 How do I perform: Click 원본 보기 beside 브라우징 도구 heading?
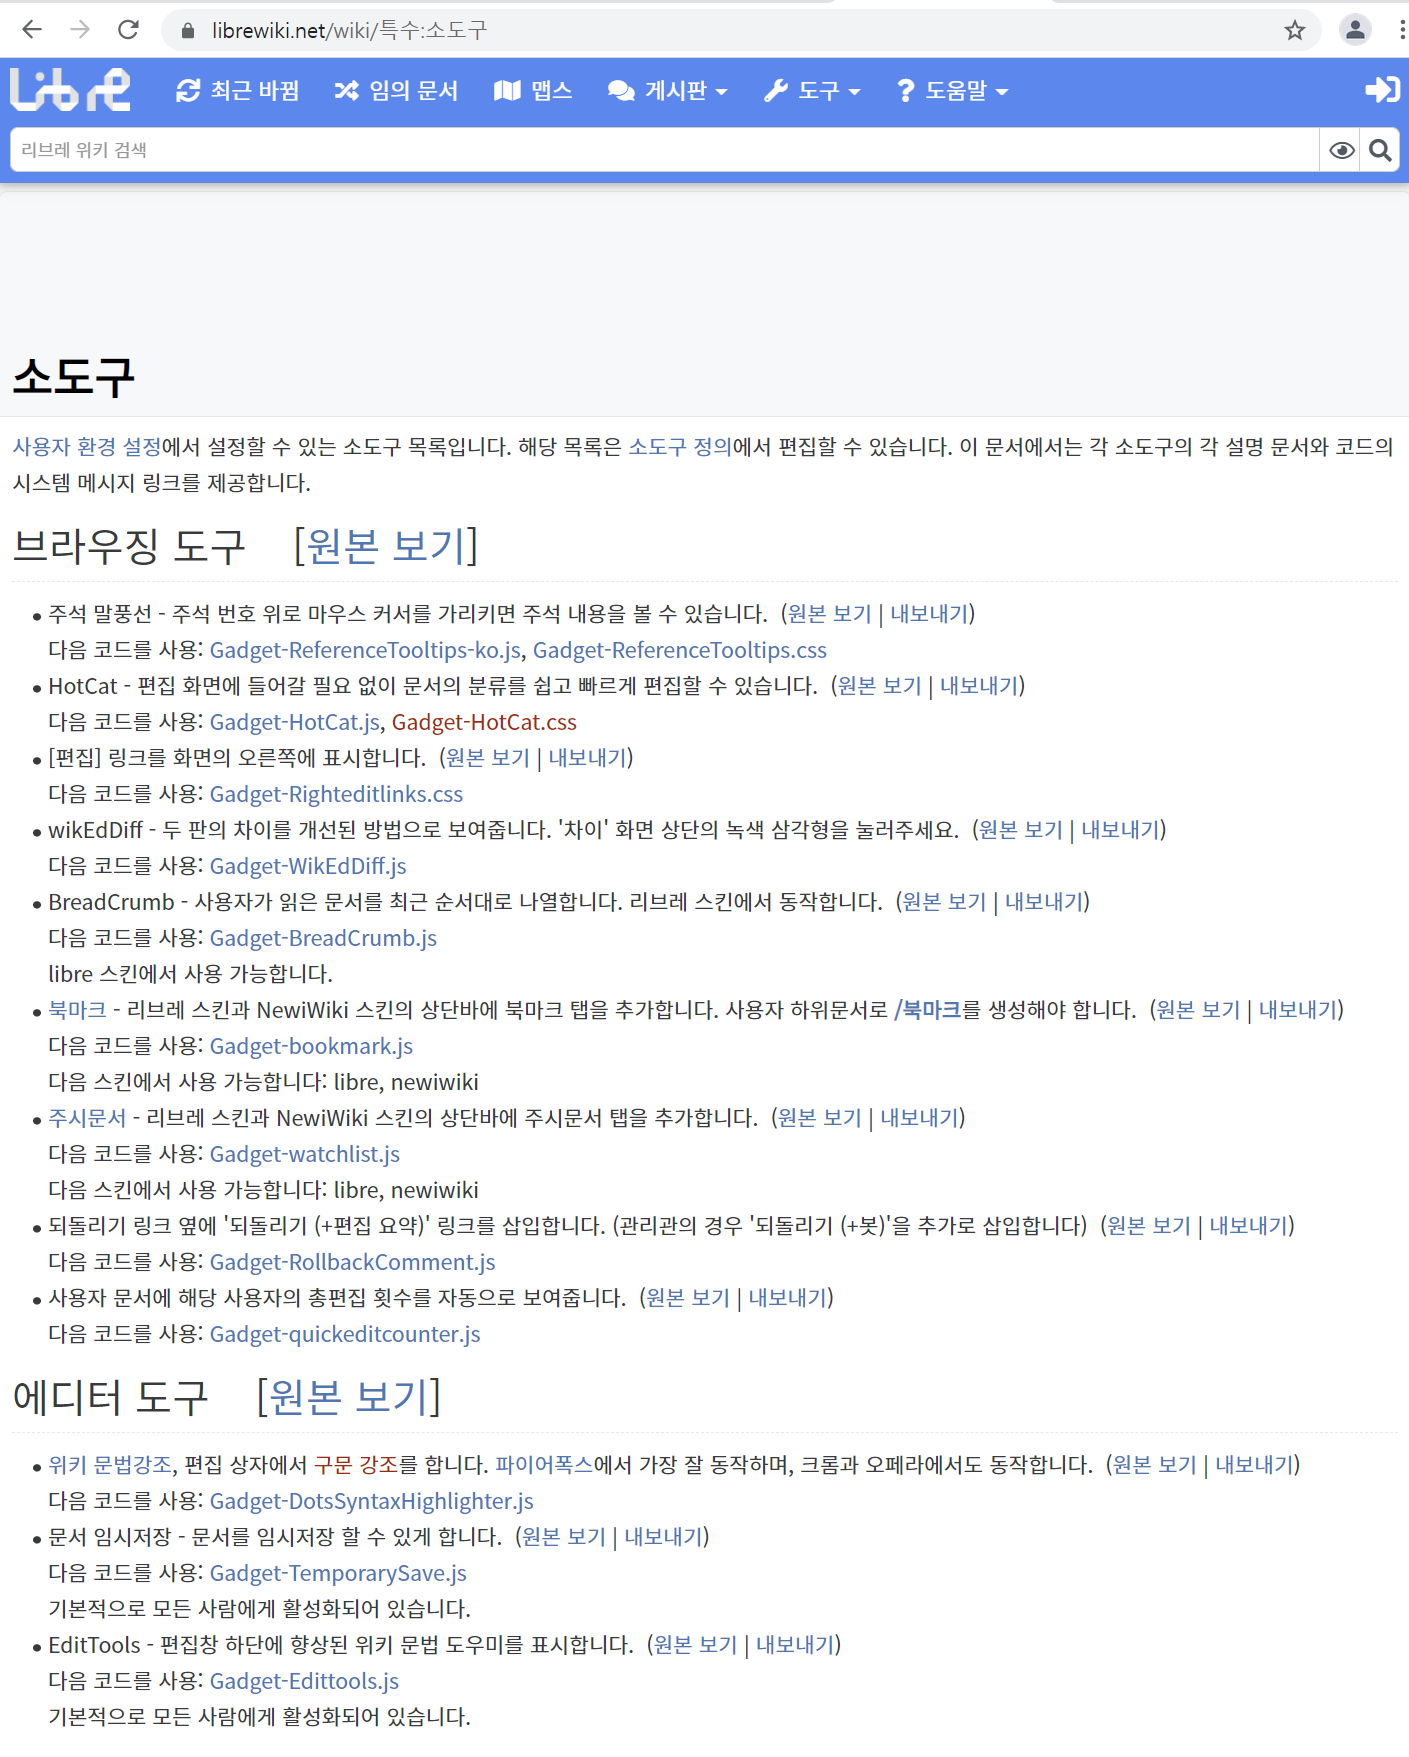click(386, 546)
